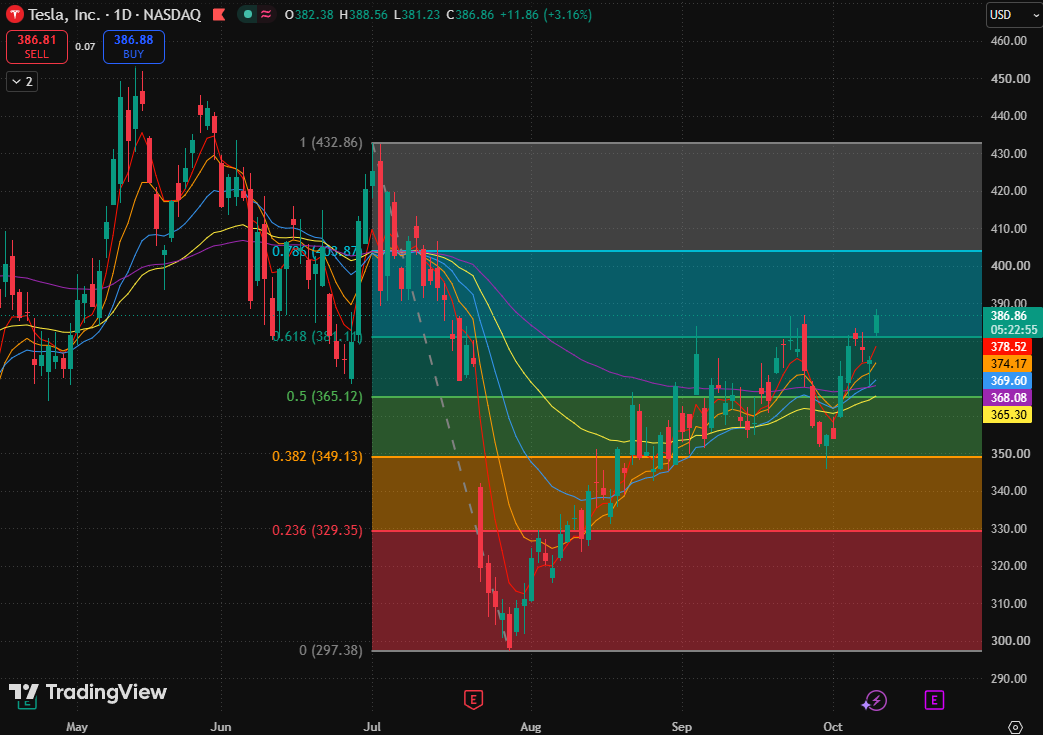
Task: Click the Jun label on time axis
Action: click(221, 726)
